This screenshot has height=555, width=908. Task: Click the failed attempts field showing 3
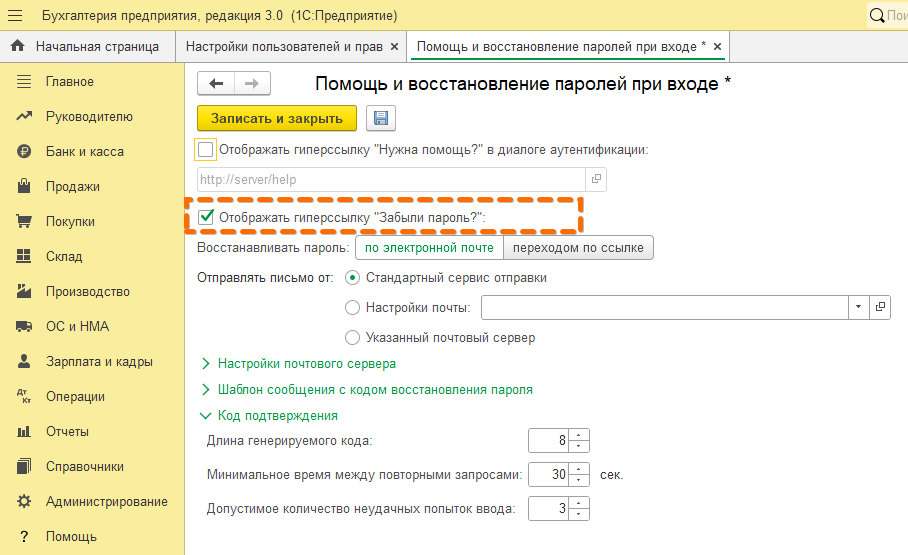pos(548,508)
